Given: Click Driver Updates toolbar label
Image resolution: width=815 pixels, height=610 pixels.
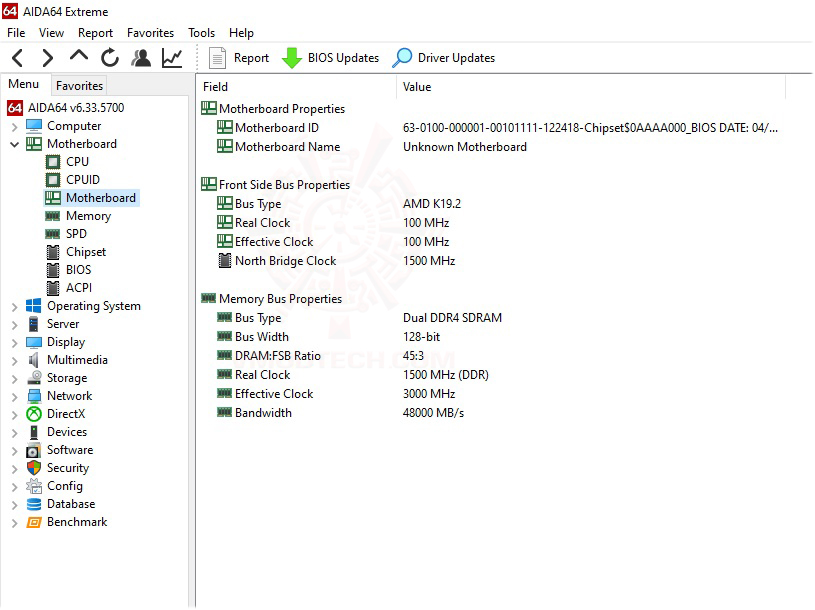Looking at the screenshot, I should pos(456,58).
